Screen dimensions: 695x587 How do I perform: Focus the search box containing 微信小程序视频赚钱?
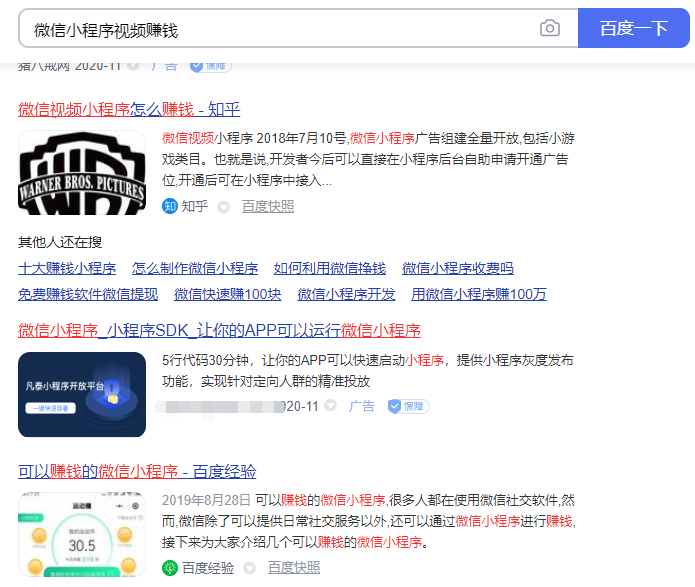click(x=298, y=28)
